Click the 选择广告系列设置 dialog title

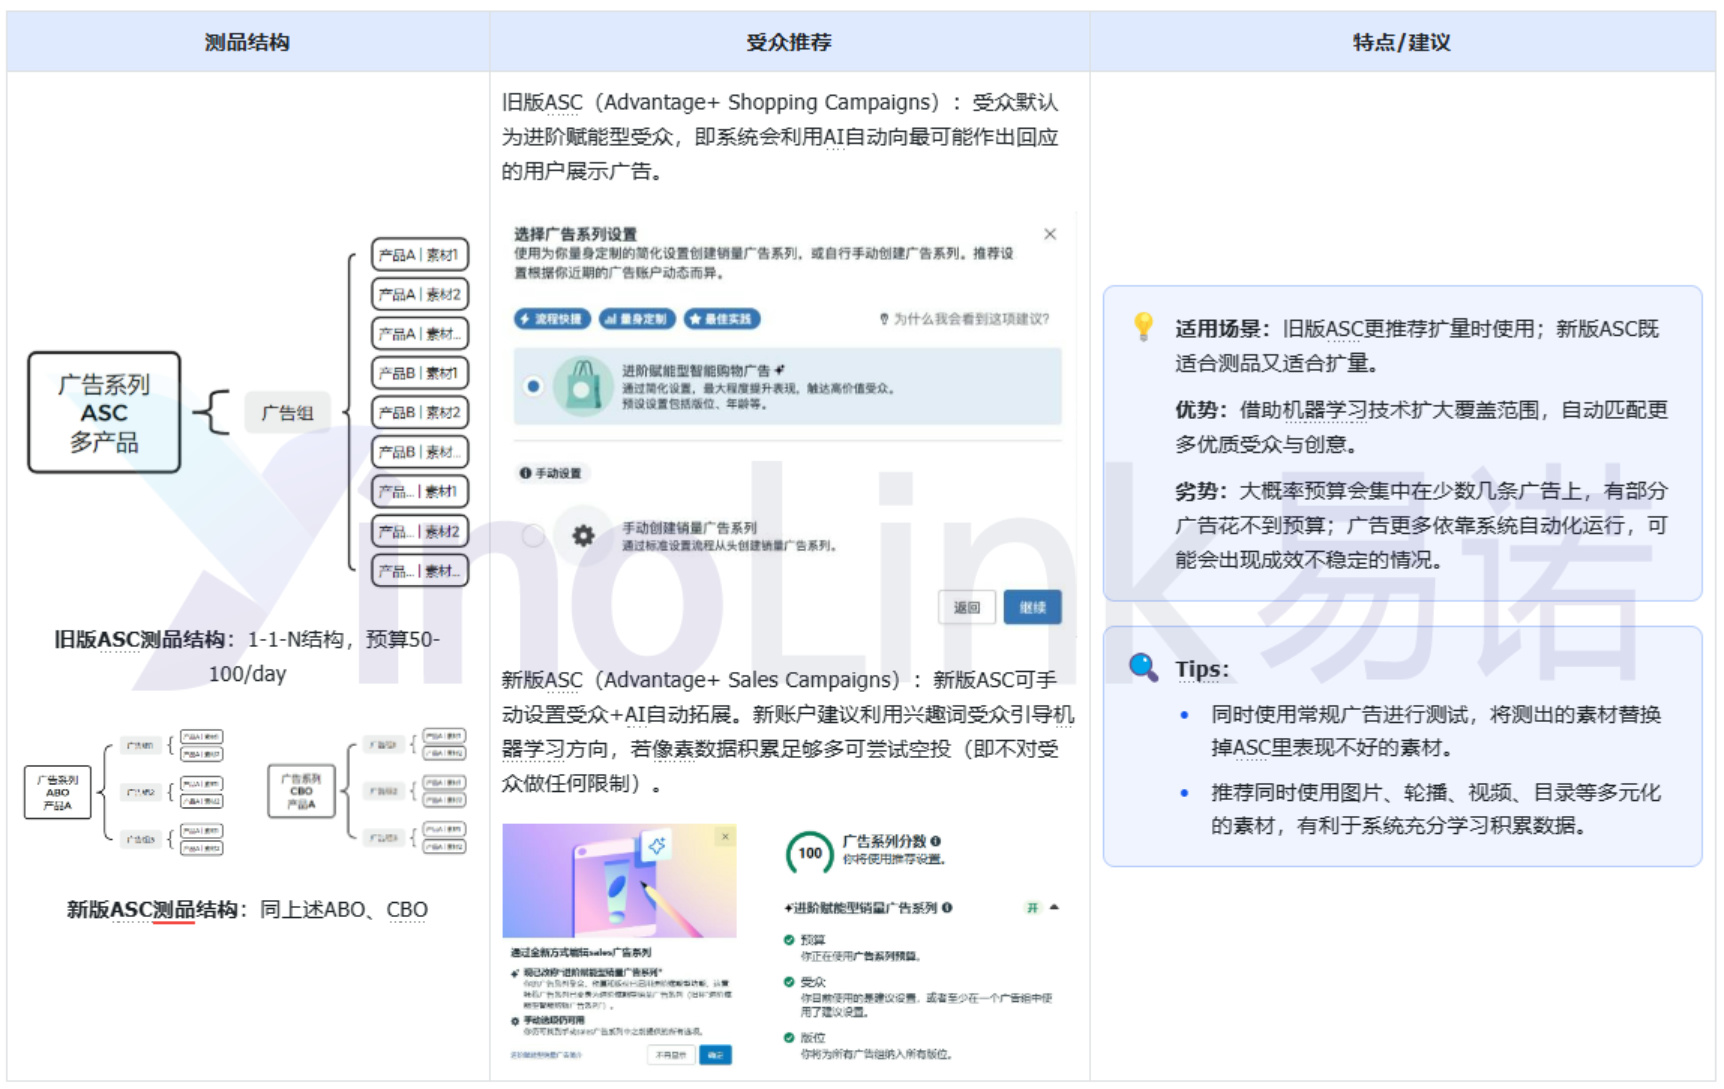[x=575, y=234]
